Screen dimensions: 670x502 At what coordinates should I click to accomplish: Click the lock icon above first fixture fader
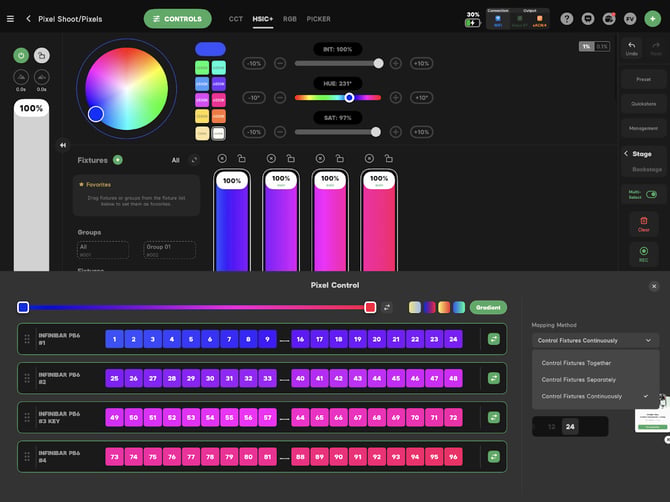tap(241, 159)
